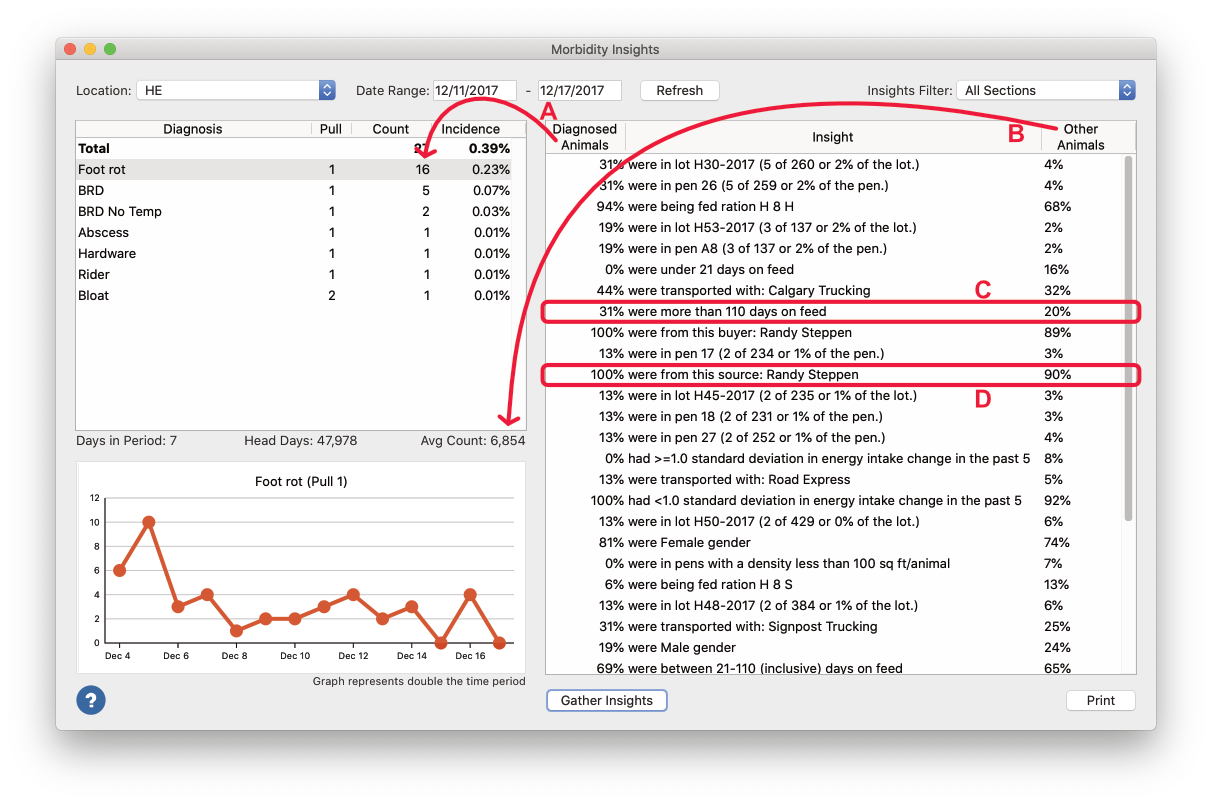Click the end date field 12/17/2017
The height and width of the screenshot is (804, 1212).
580,90
